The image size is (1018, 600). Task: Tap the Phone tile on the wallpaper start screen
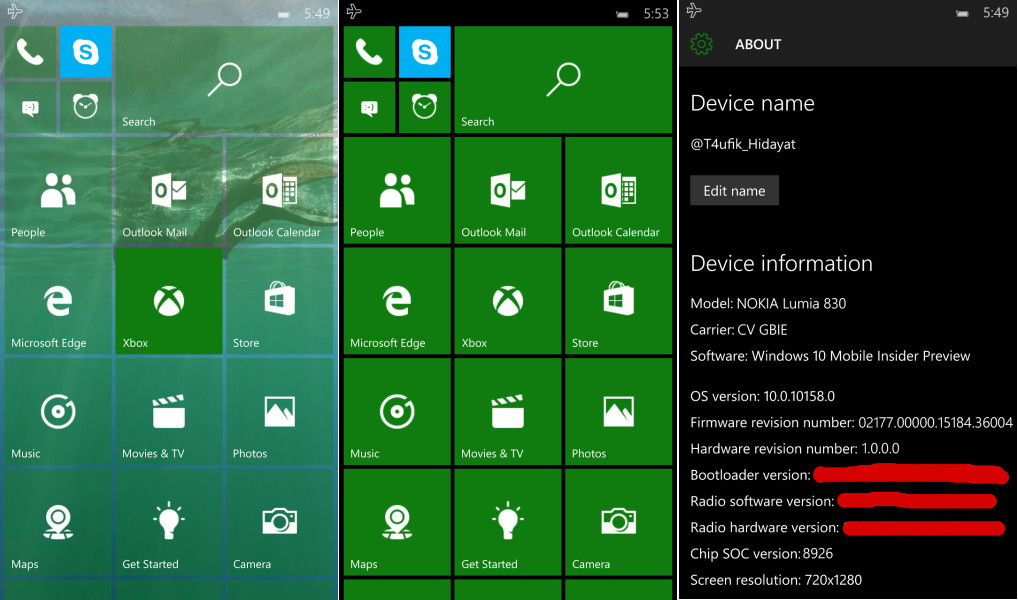pos(30,52)
